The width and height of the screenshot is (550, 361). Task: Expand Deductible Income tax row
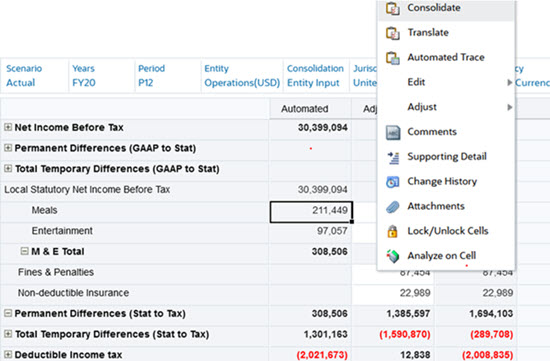point(8,354)
